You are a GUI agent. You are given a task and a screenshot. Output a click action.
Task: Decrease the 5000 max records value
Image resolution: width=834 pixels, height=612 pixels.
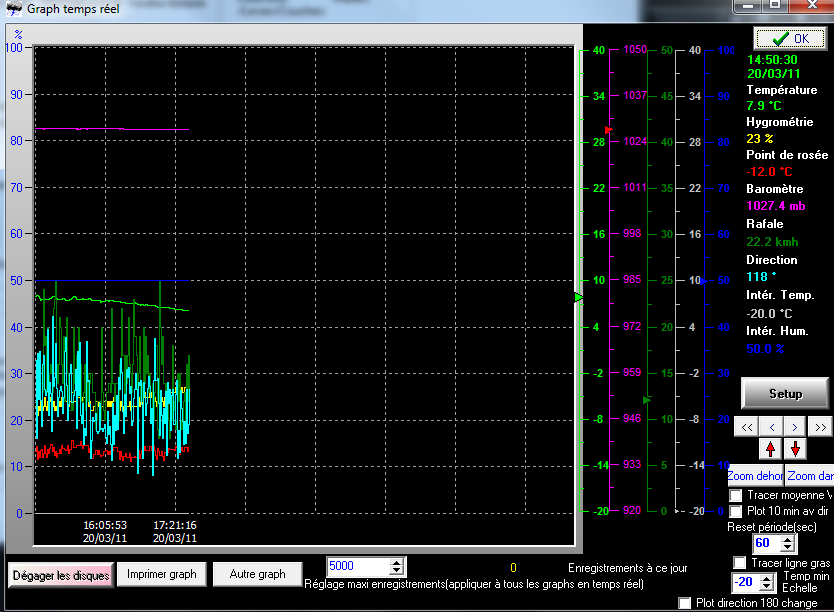(396, 570)
